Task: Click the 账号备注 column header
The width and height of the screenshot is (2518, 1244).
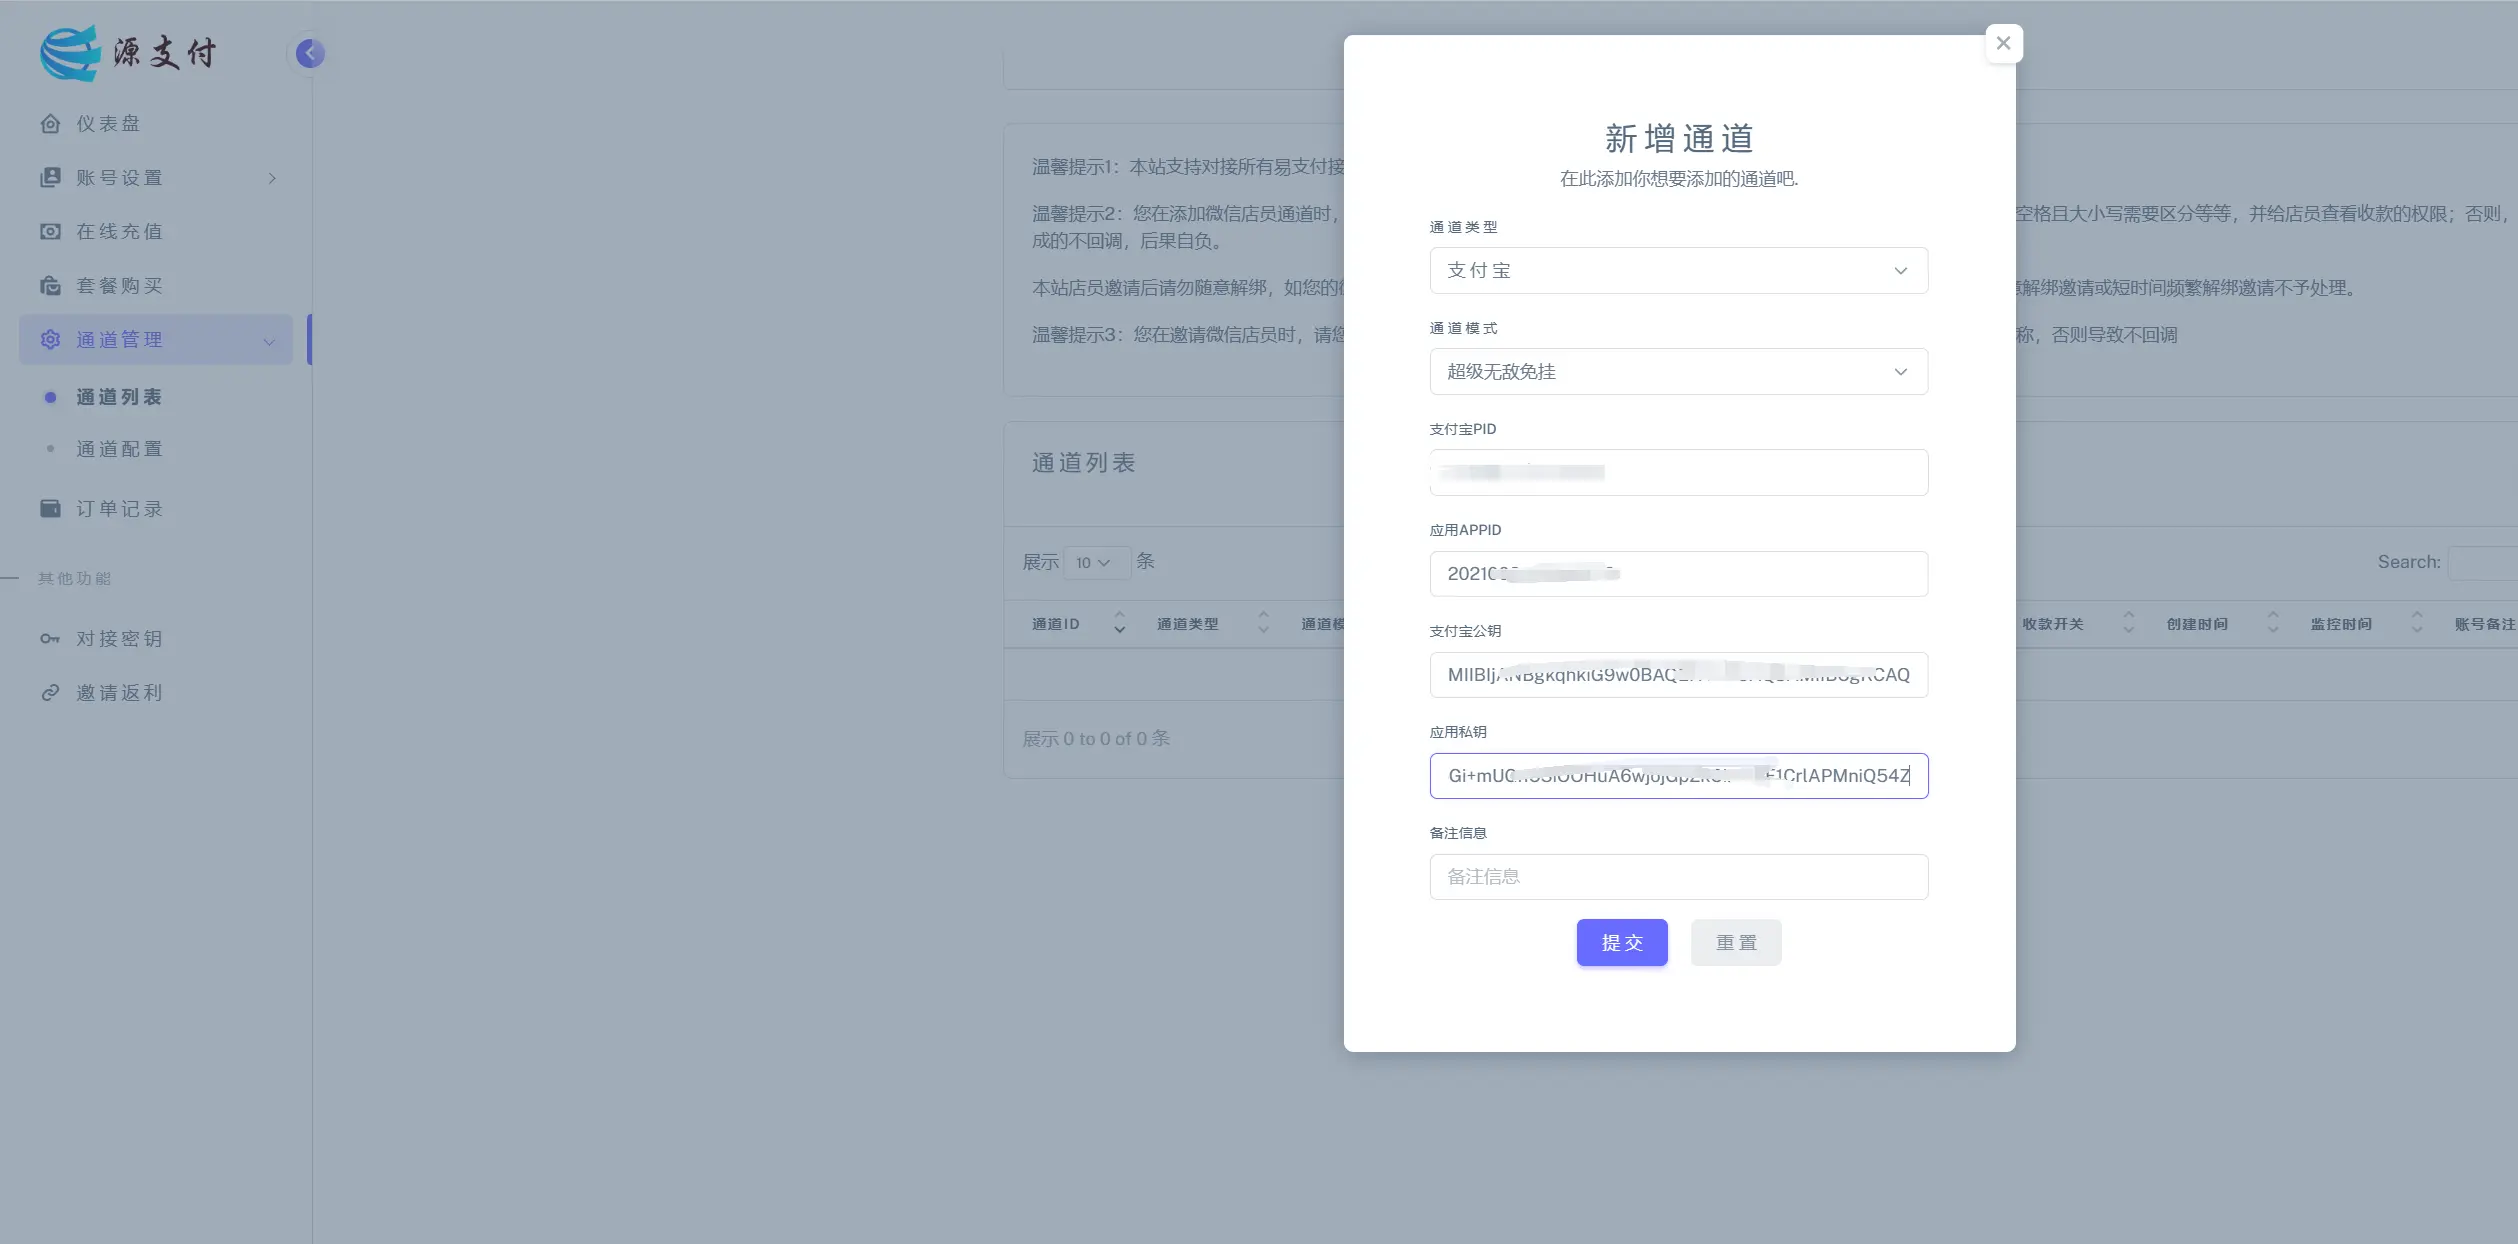Action: click(x=2484, y=624)
